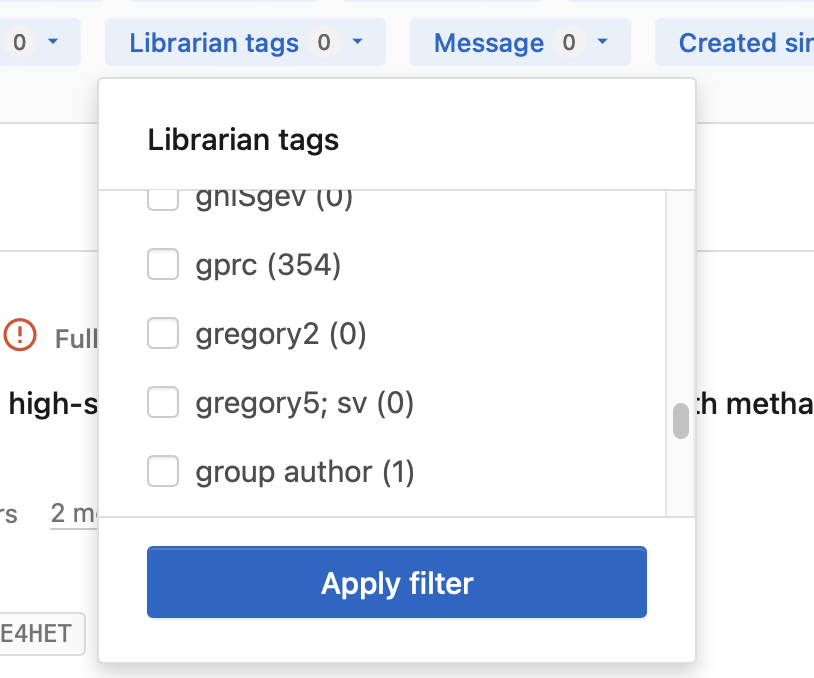Enable the gregory2 tag filter
The height and width of the screenshot is (678, 814).
(163, 333)
